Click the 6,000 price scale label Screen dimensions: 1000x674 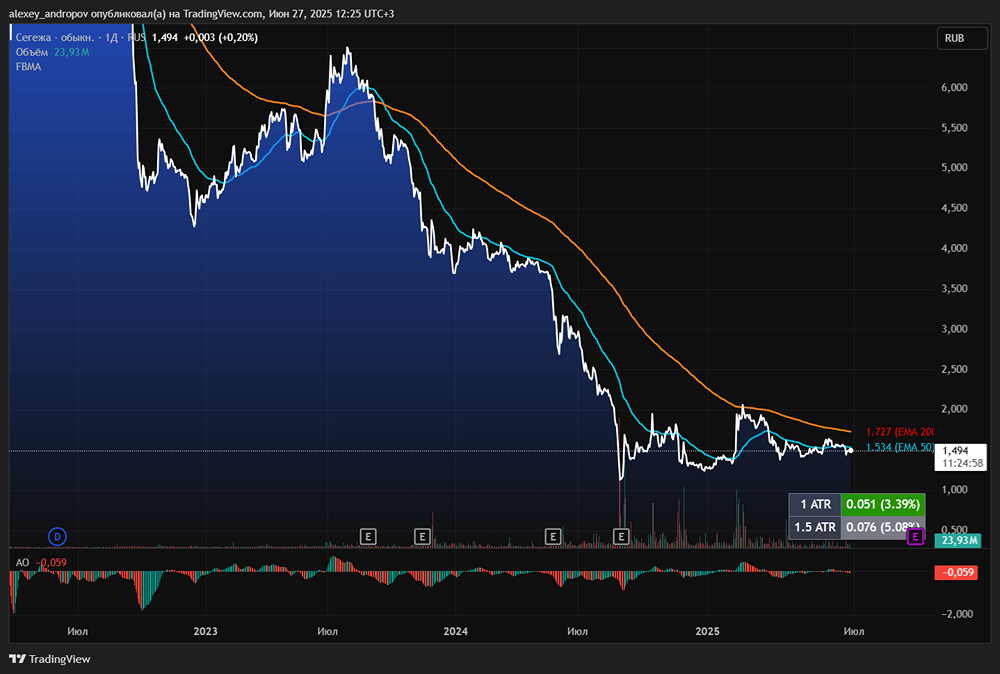pos(954,87)
